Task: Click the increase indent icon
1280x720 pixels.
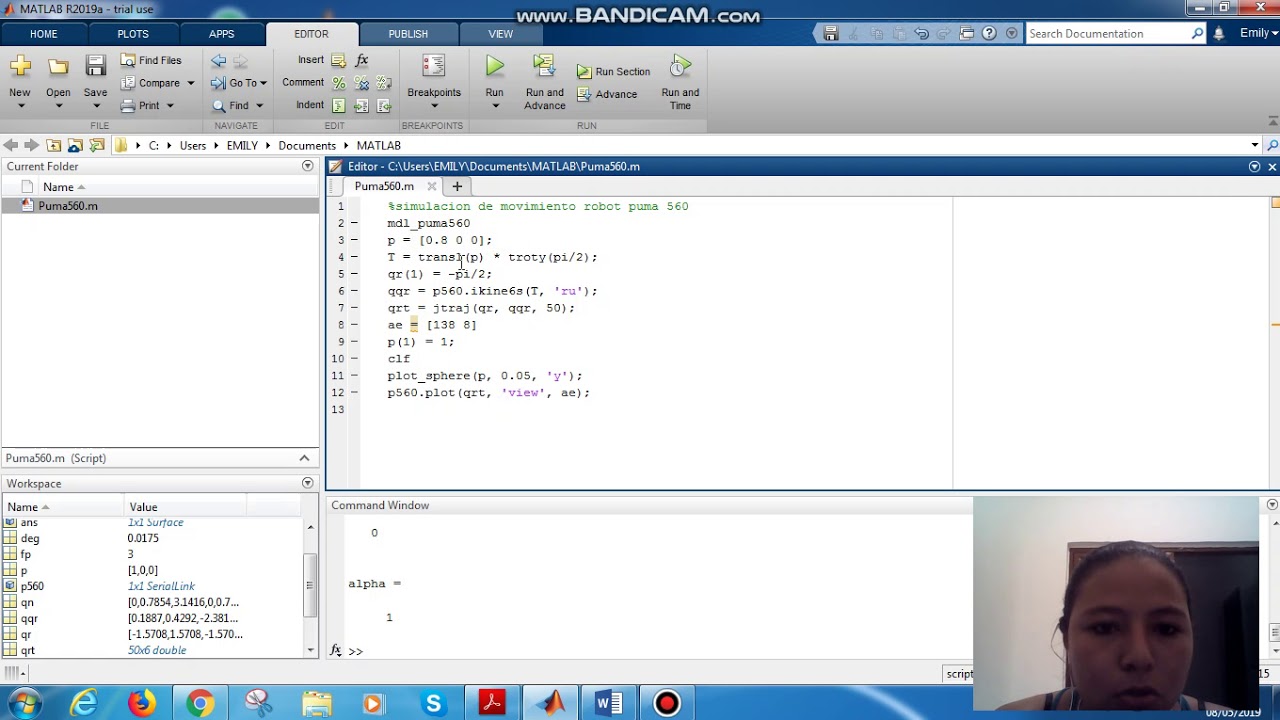Action: [x=361, y=106]
